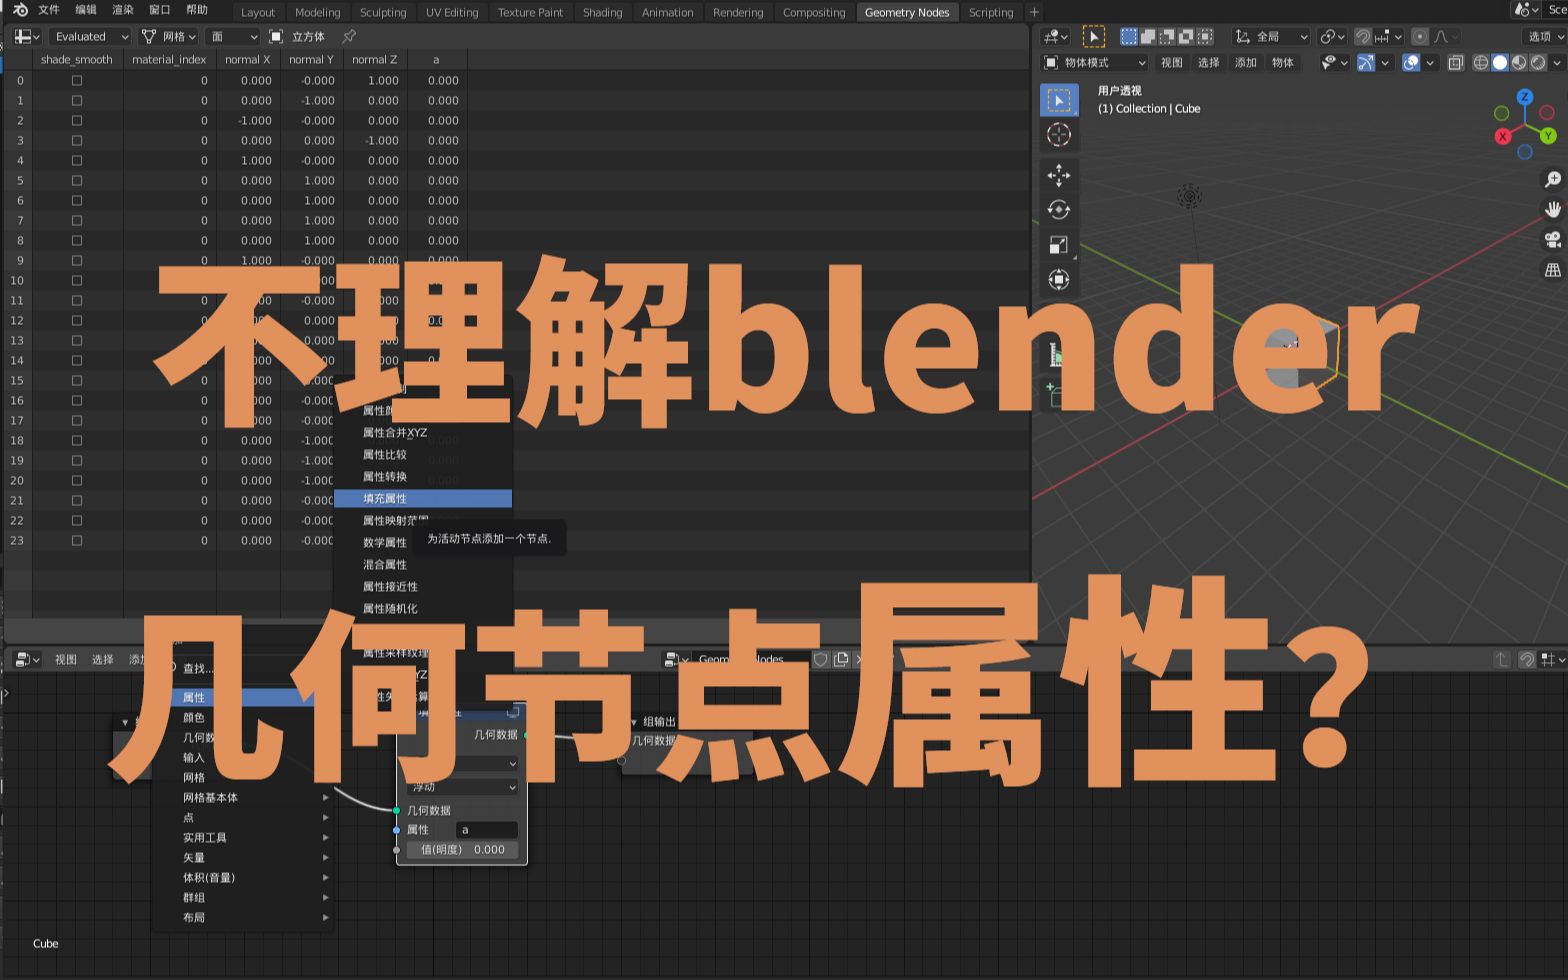
Task: Open the 网格基本体 submenu in add menu
Action: (243, 797)
